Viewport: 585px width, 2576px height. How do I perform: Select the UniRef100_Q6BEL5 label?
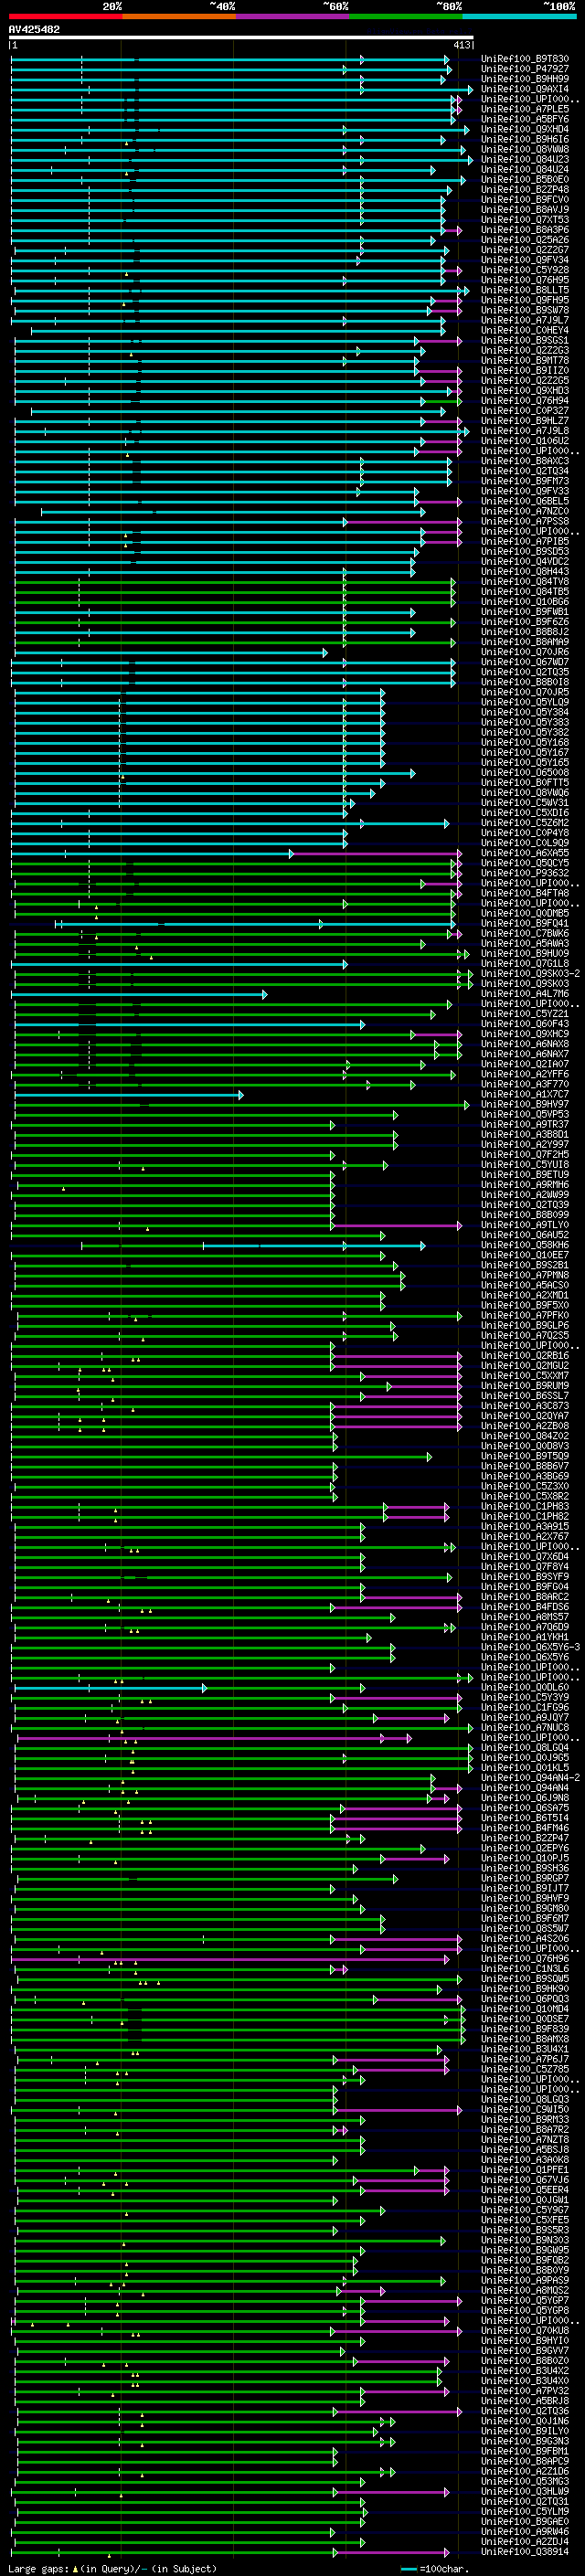pyautogui.click(x=525, y=501)
